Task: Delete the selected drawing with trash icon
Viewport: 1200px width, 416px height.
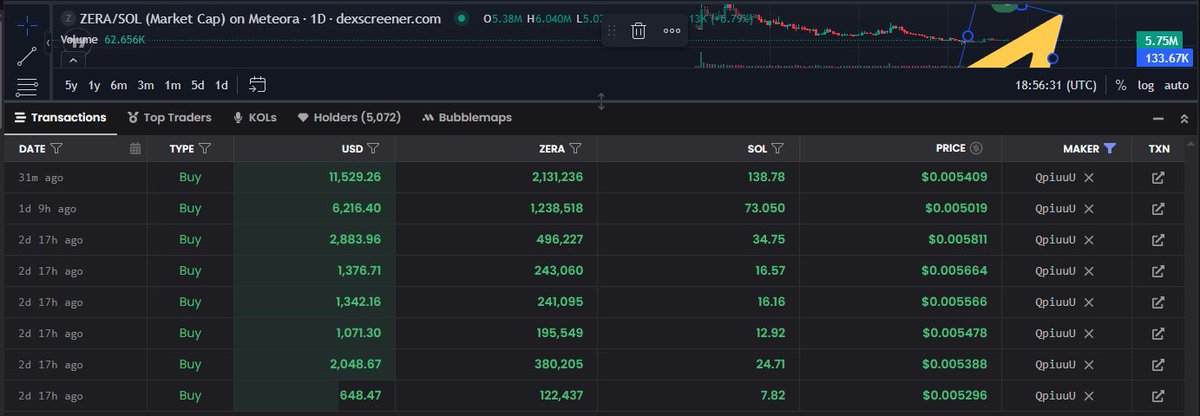Action: [x=638, y=31]
